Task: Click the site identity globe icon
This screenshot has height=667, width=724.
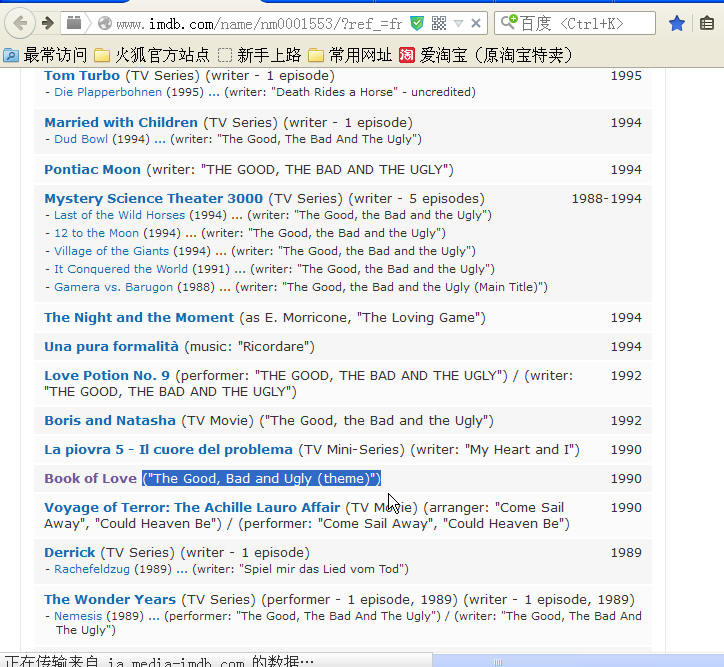Action: (x=105, y=23)
